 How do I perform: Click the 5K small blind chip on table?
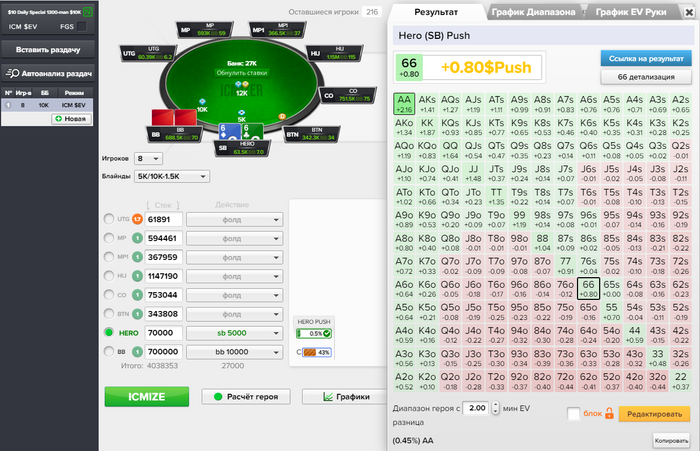pyautogui.click(x=242, y=113)
